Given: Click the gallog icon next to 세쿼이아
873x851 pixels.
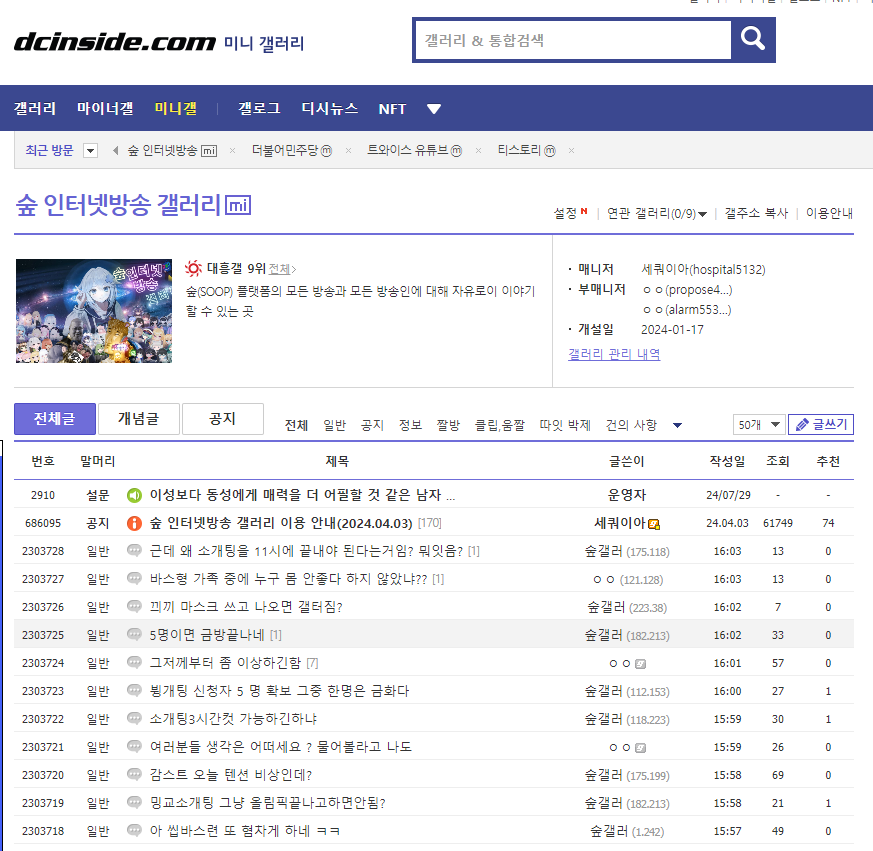Looking at the screenshot, I should 653,522.
